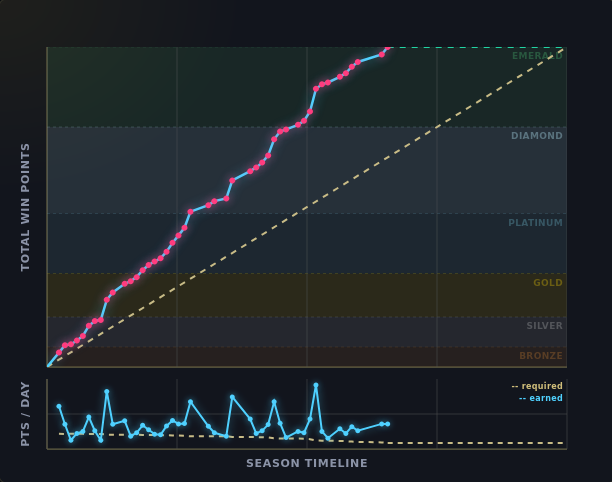The image size is (612, 482).
Task: Click the SILVER tier label
Action: coord(544,325)
